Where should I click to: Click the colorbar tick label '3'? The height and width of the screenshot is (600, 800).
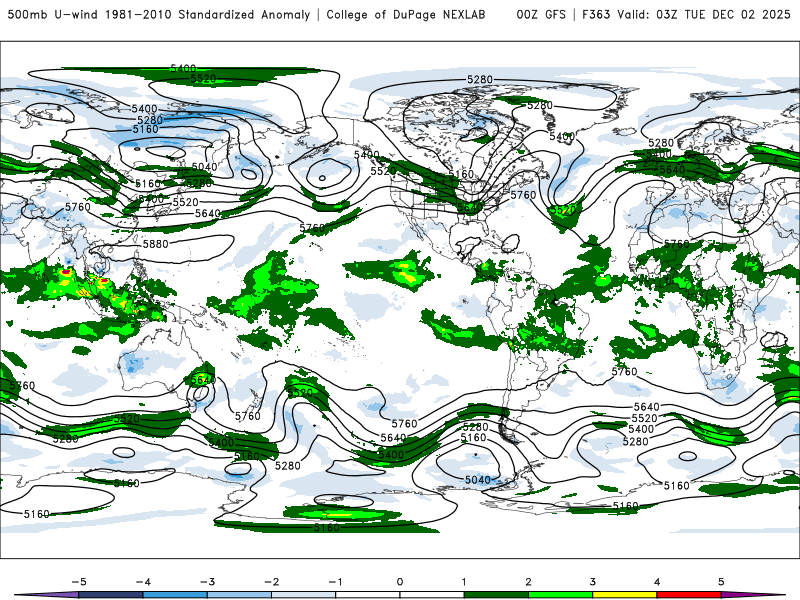pyautogui.click(x=593, y=582)
